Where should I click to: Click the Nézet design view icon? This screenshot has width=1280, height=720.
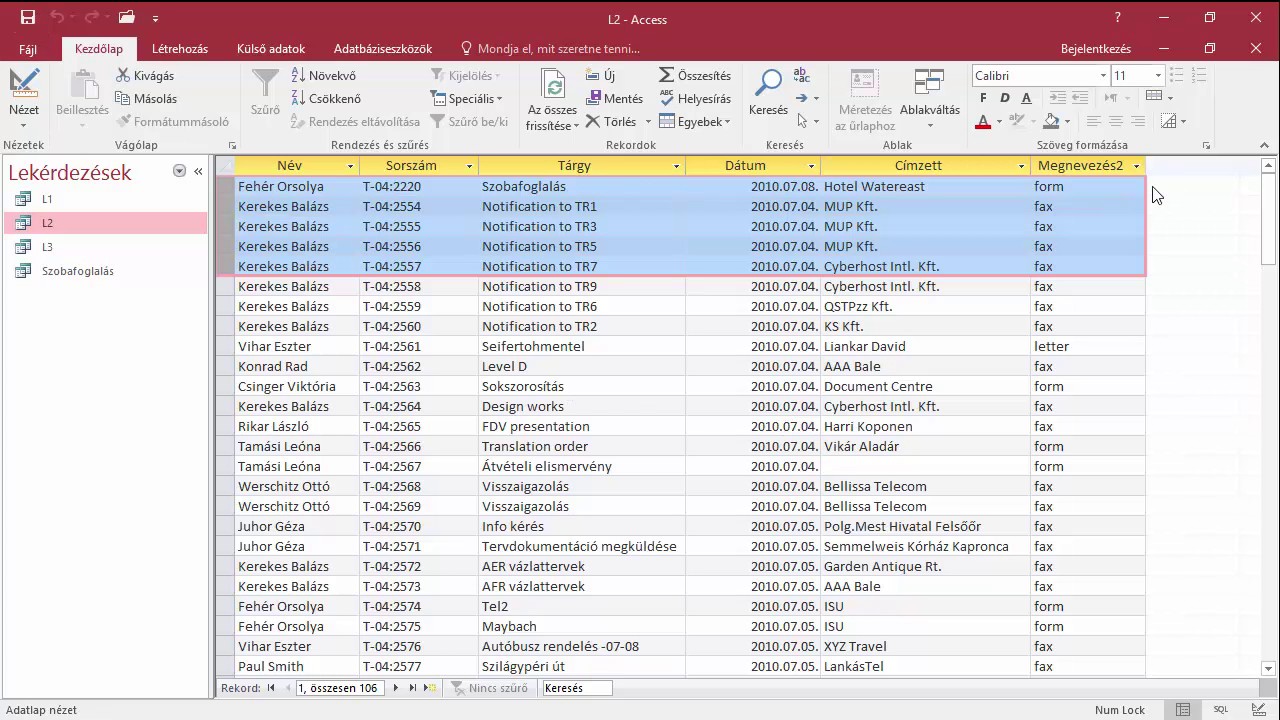click(24, 84)
